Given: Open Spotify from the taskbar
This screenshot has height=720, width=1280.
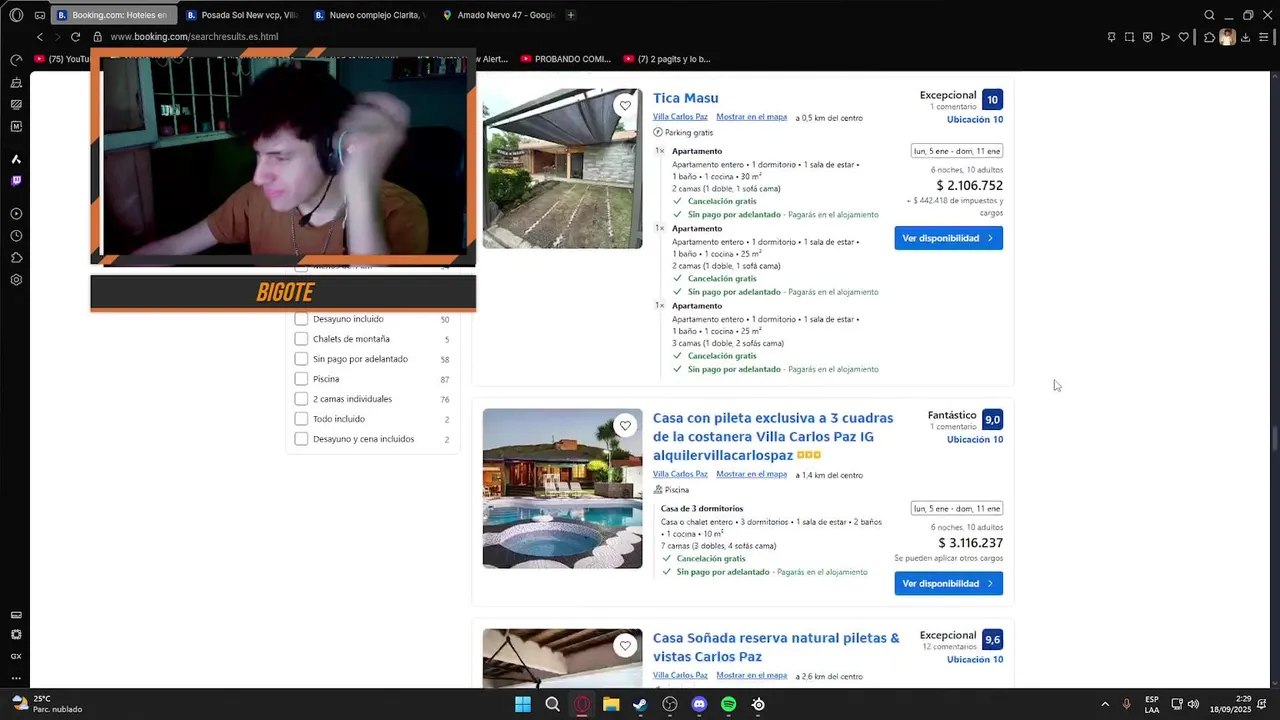Looking at the screenshot, I should point(728,704).
